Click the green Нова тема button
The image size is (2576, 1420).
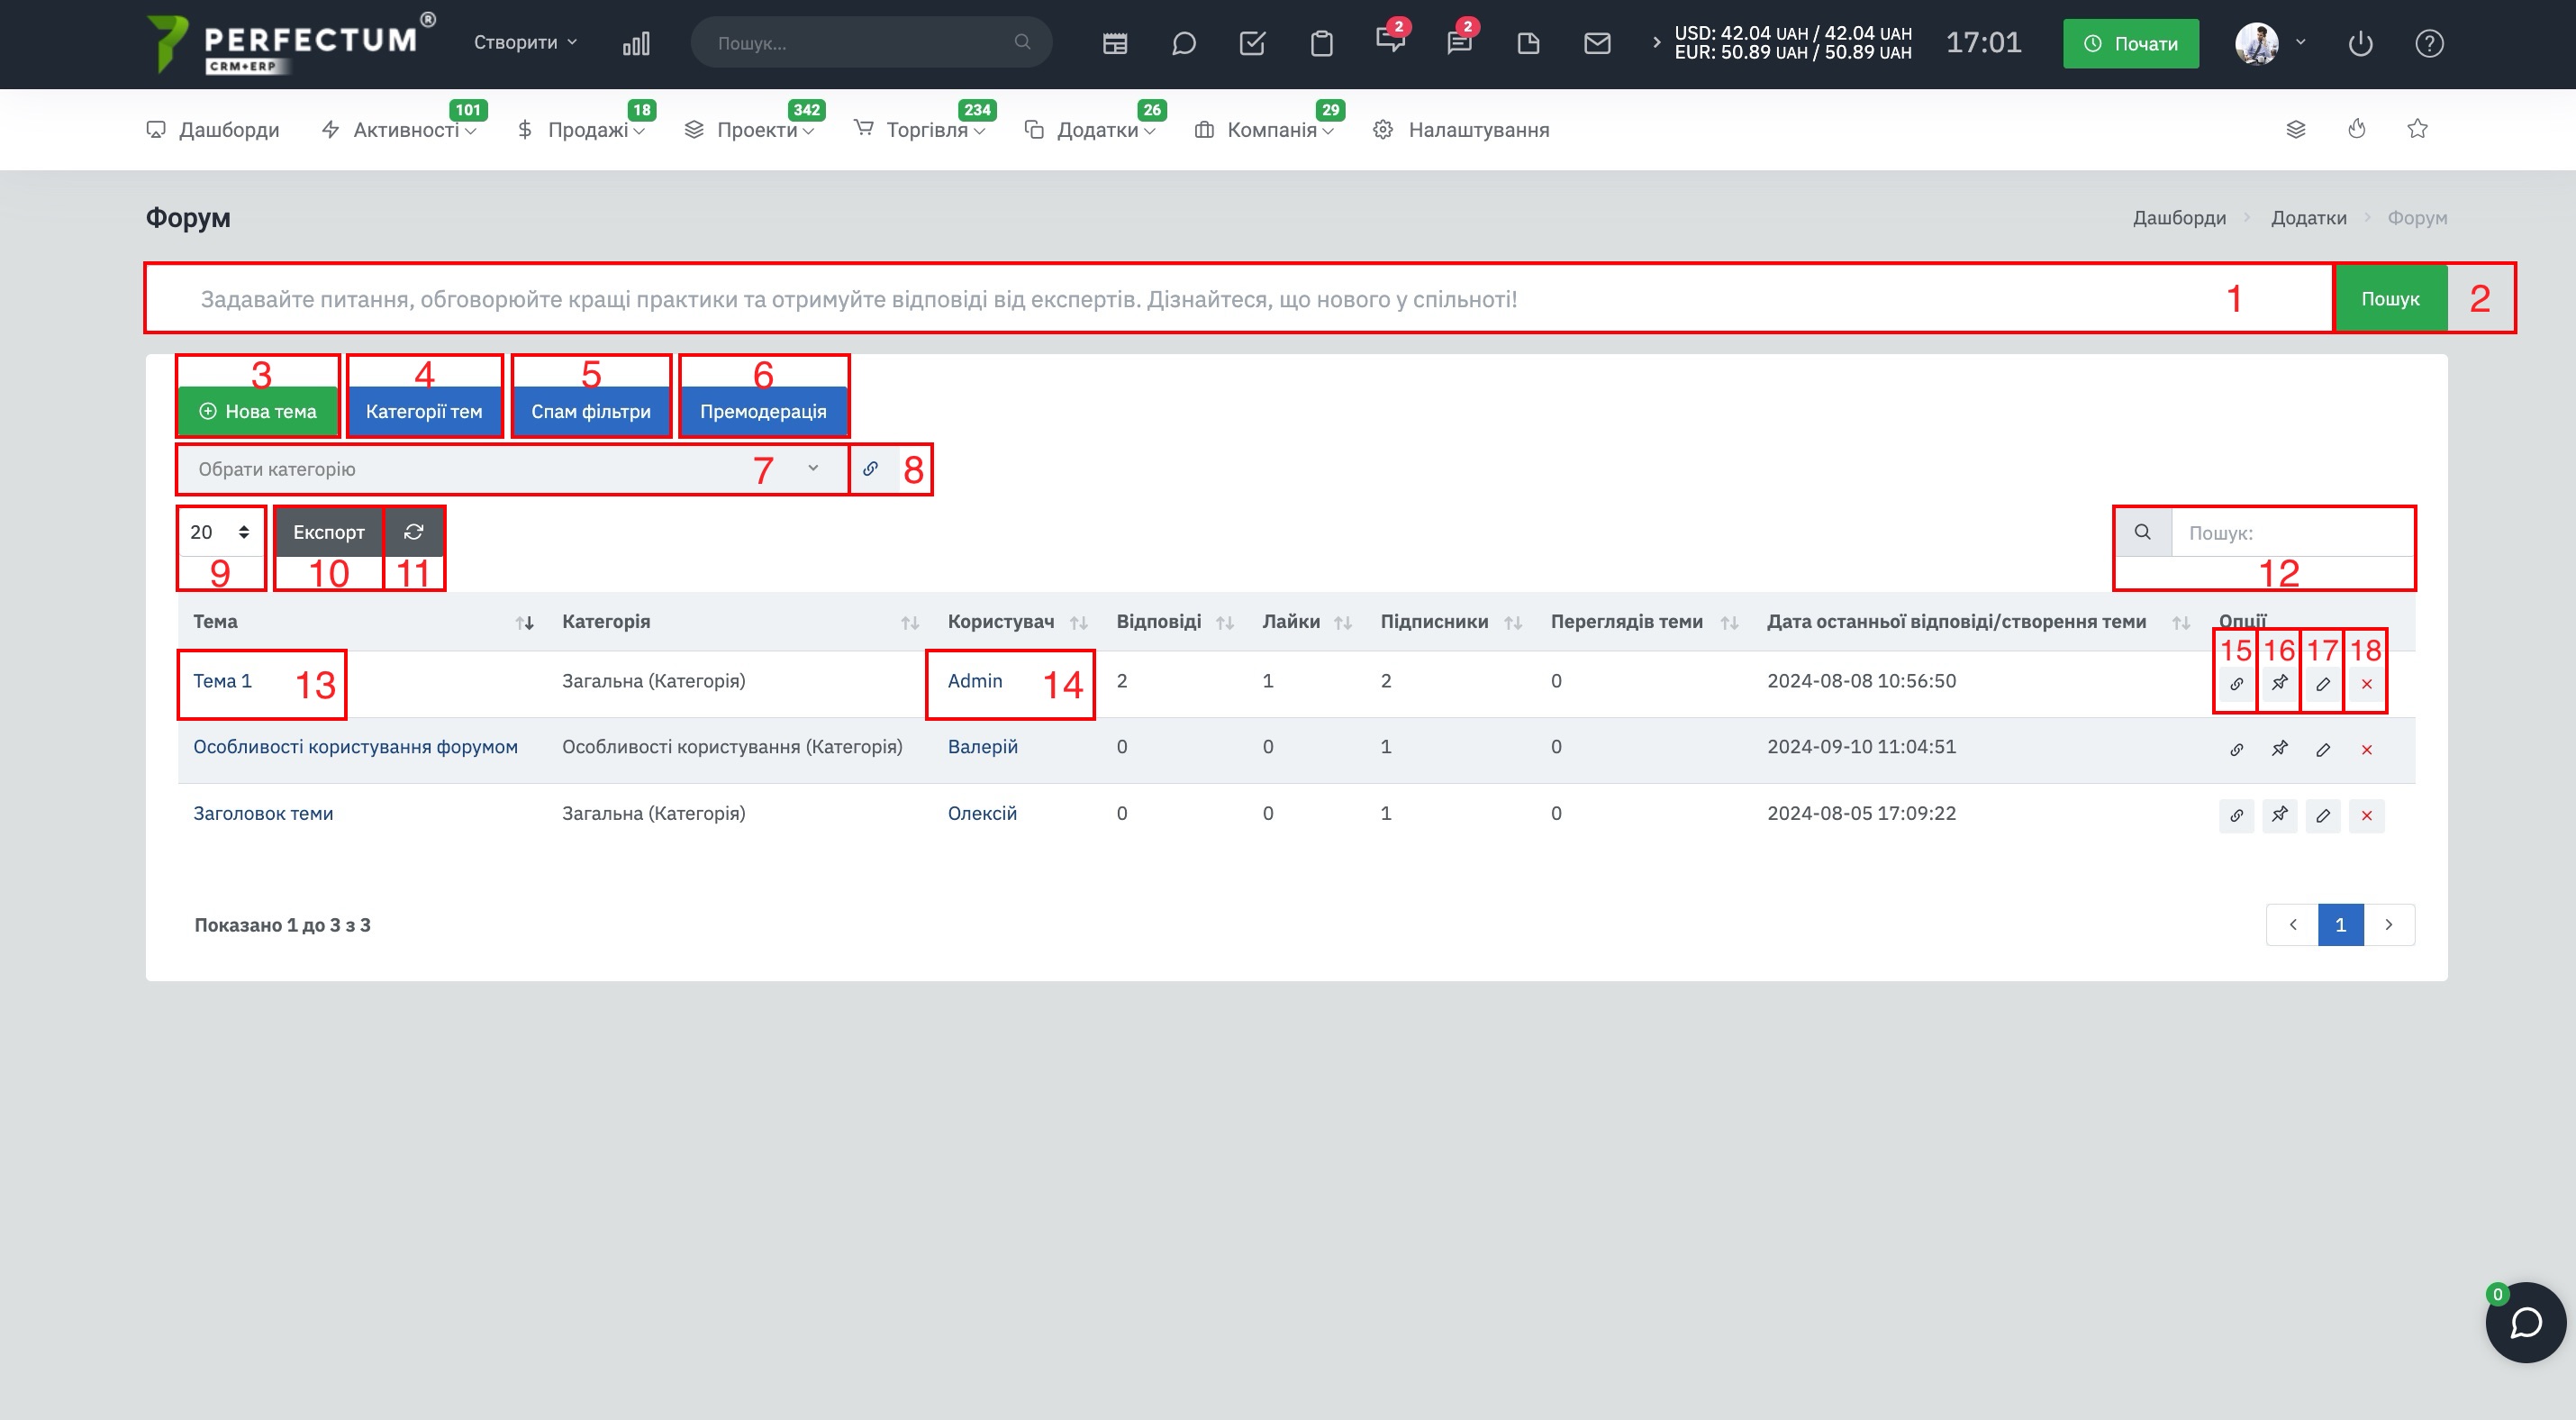coord(258,411)
